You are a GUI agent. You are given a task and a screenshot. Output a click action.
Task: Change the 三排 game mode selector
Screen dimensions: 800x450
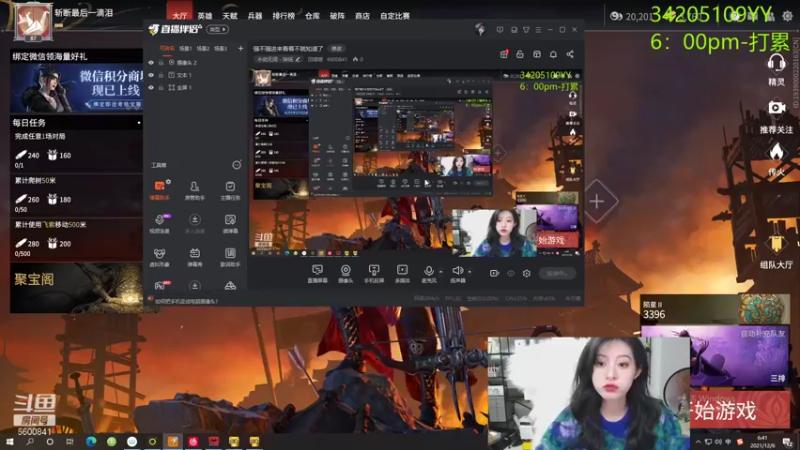click(x=777, y=378)
